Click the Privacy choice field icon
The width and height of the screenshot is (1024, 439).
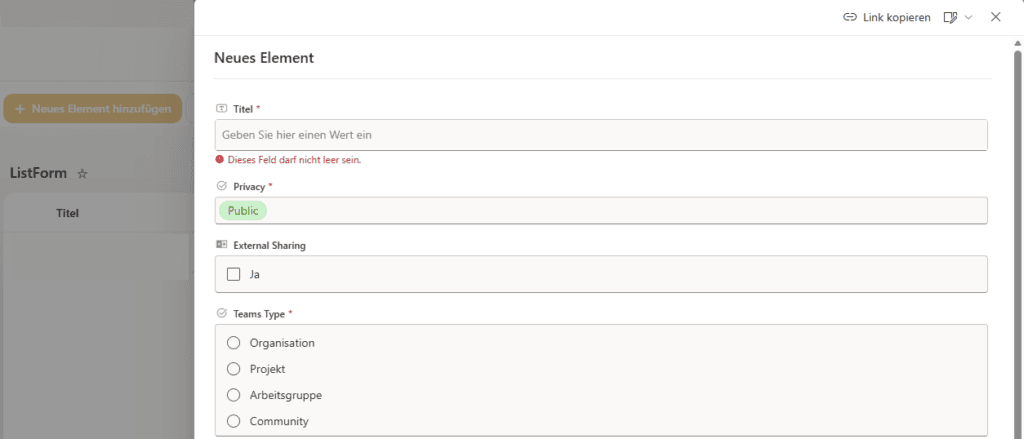(x=221, y=186)
